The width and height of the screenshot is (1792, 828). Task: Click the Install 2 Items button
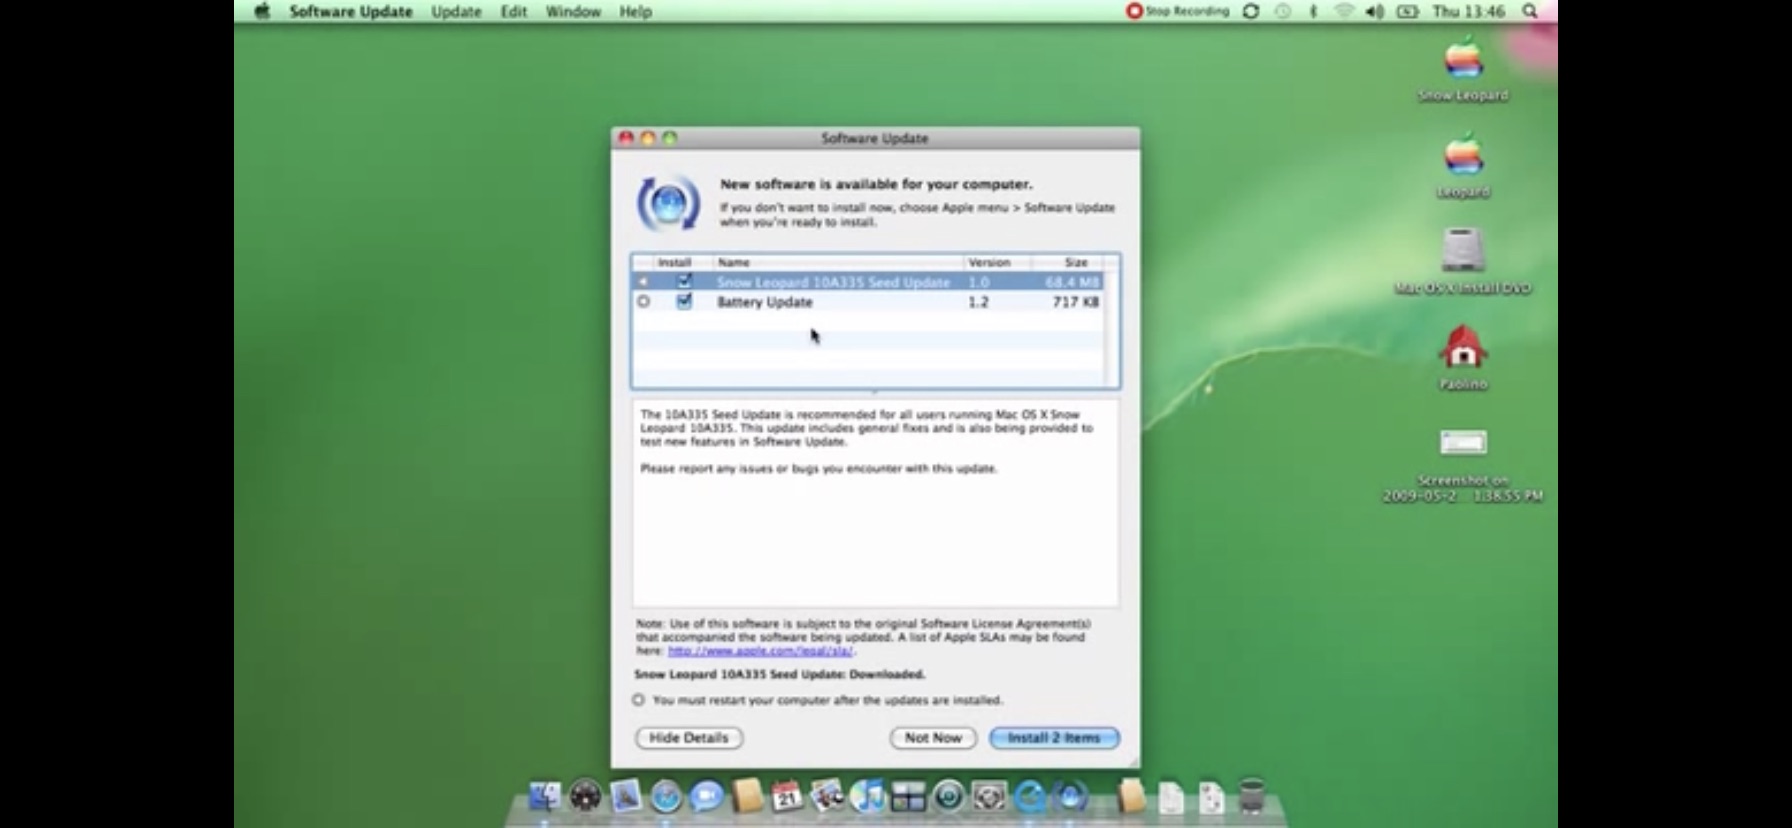[1054, 738]
